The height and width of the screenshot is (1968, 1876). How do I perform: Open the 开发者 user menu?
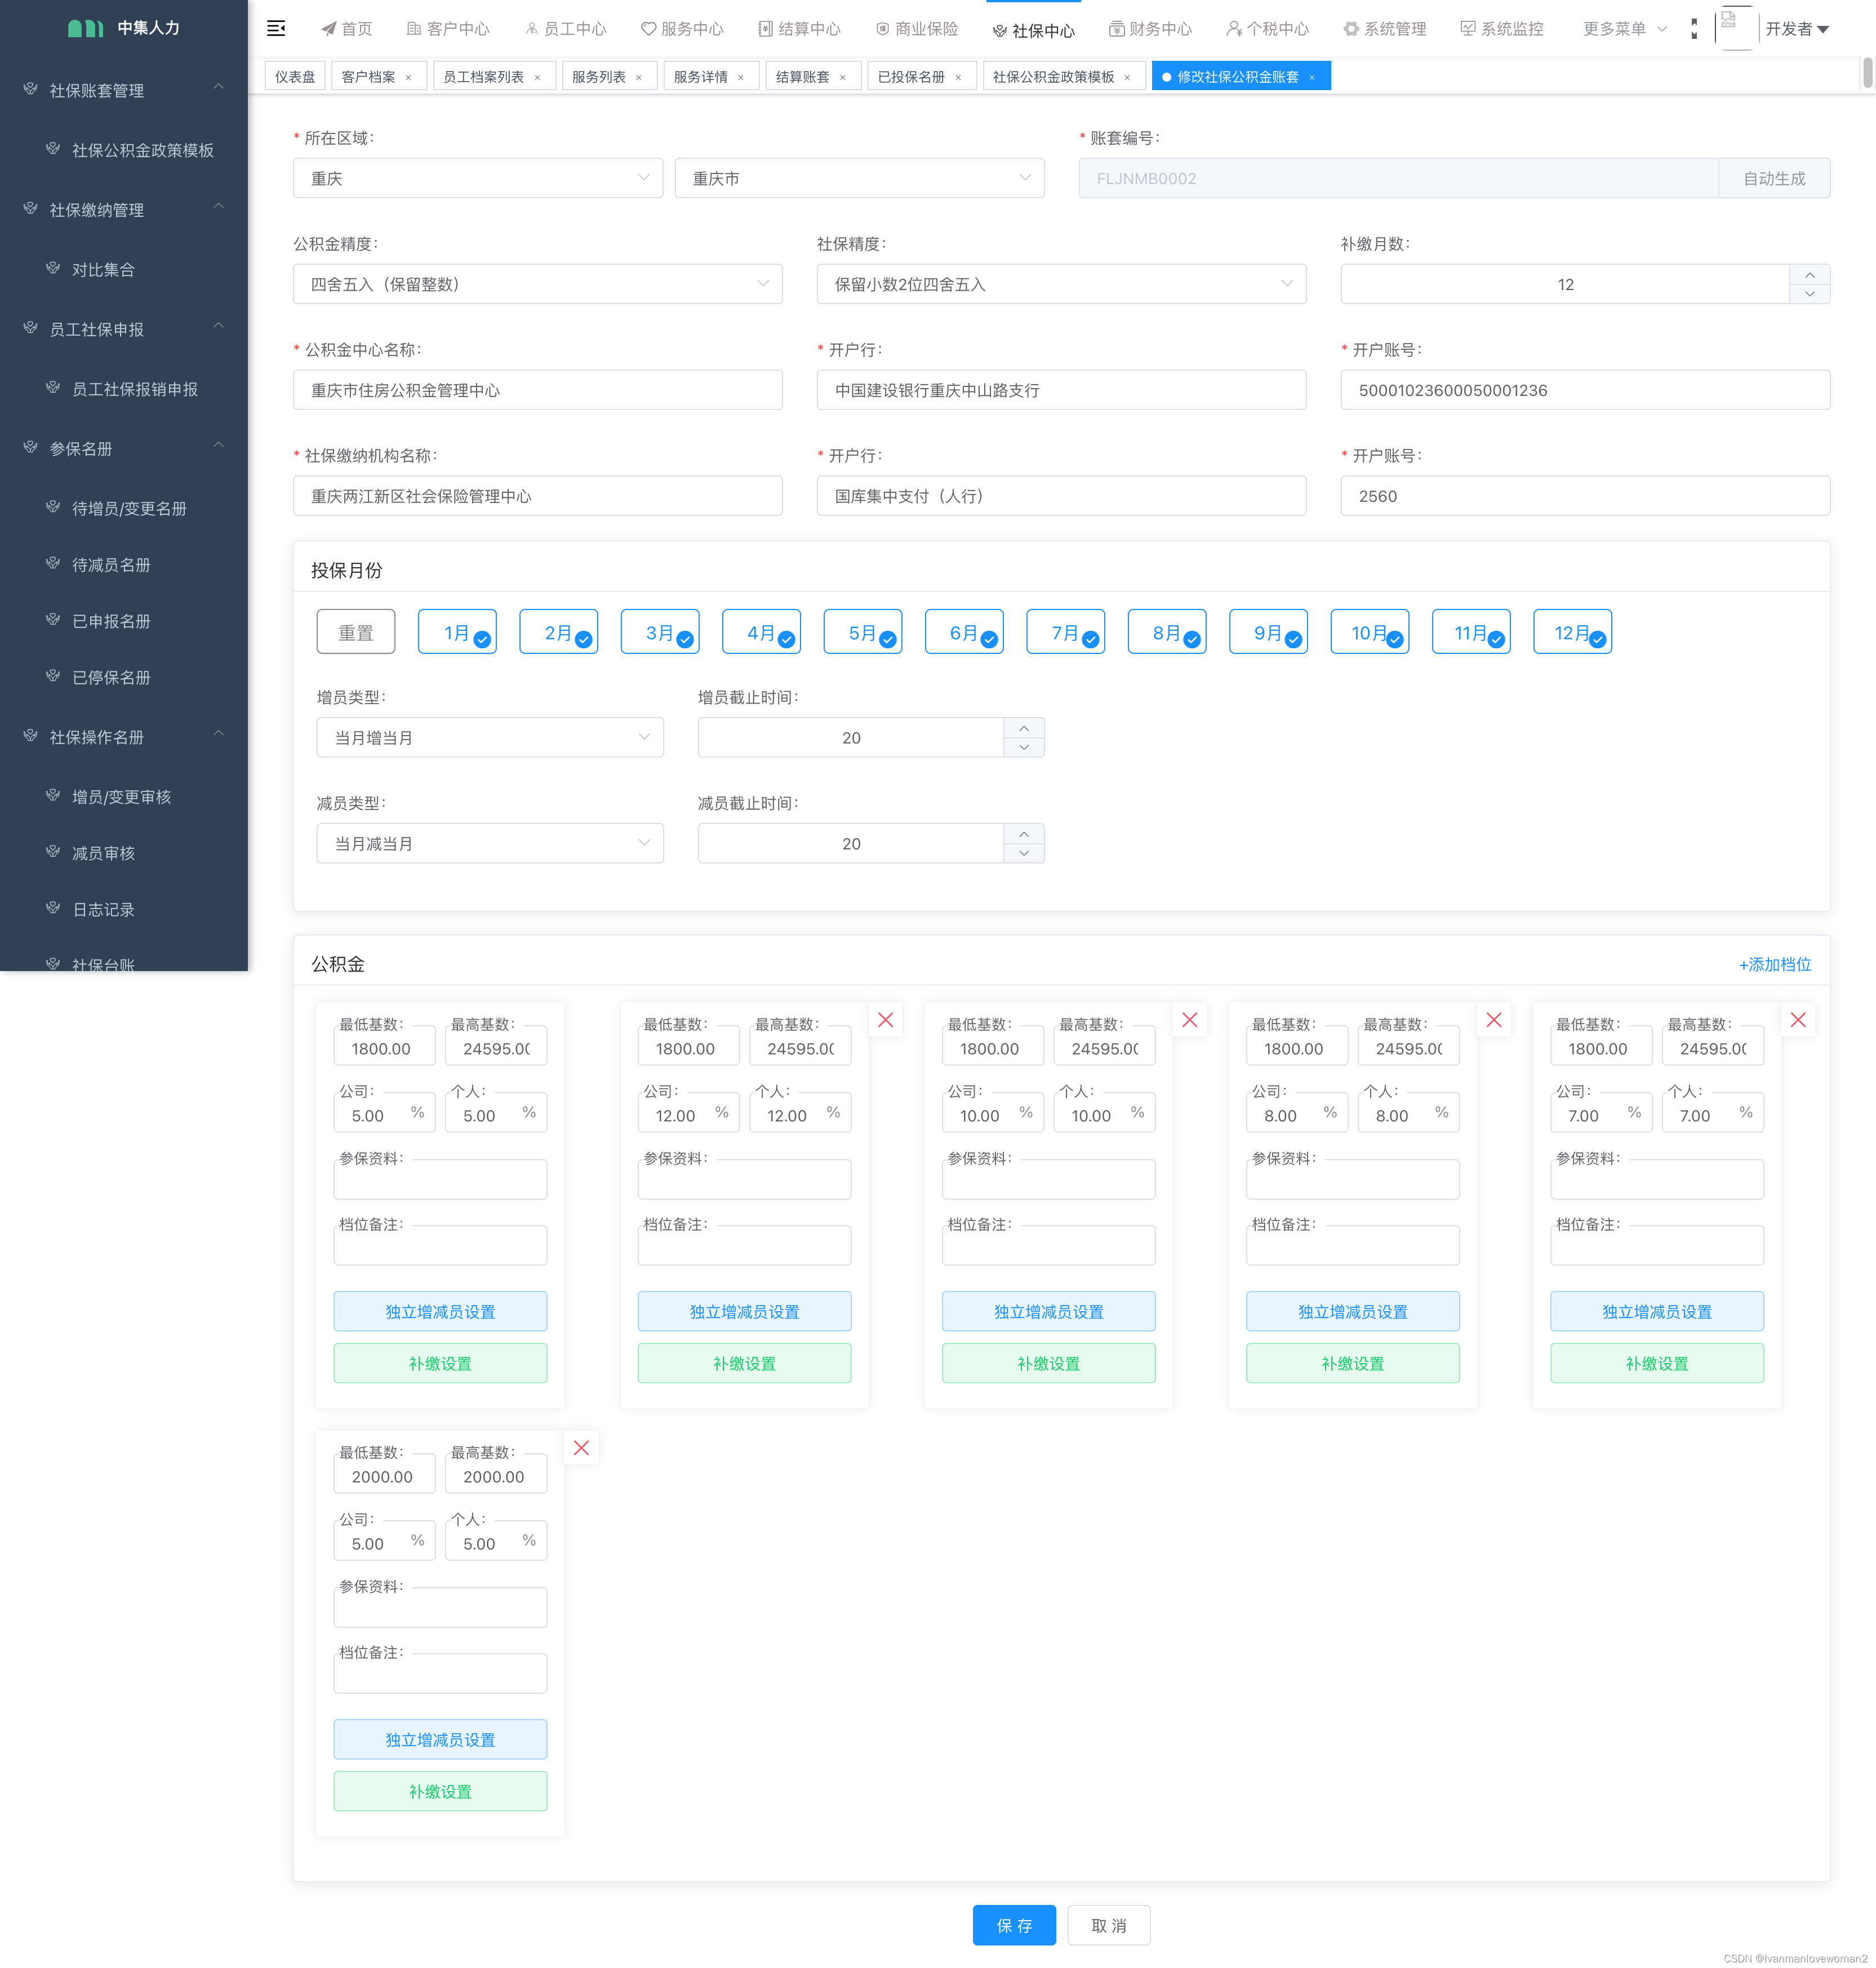coord(1797,29)
